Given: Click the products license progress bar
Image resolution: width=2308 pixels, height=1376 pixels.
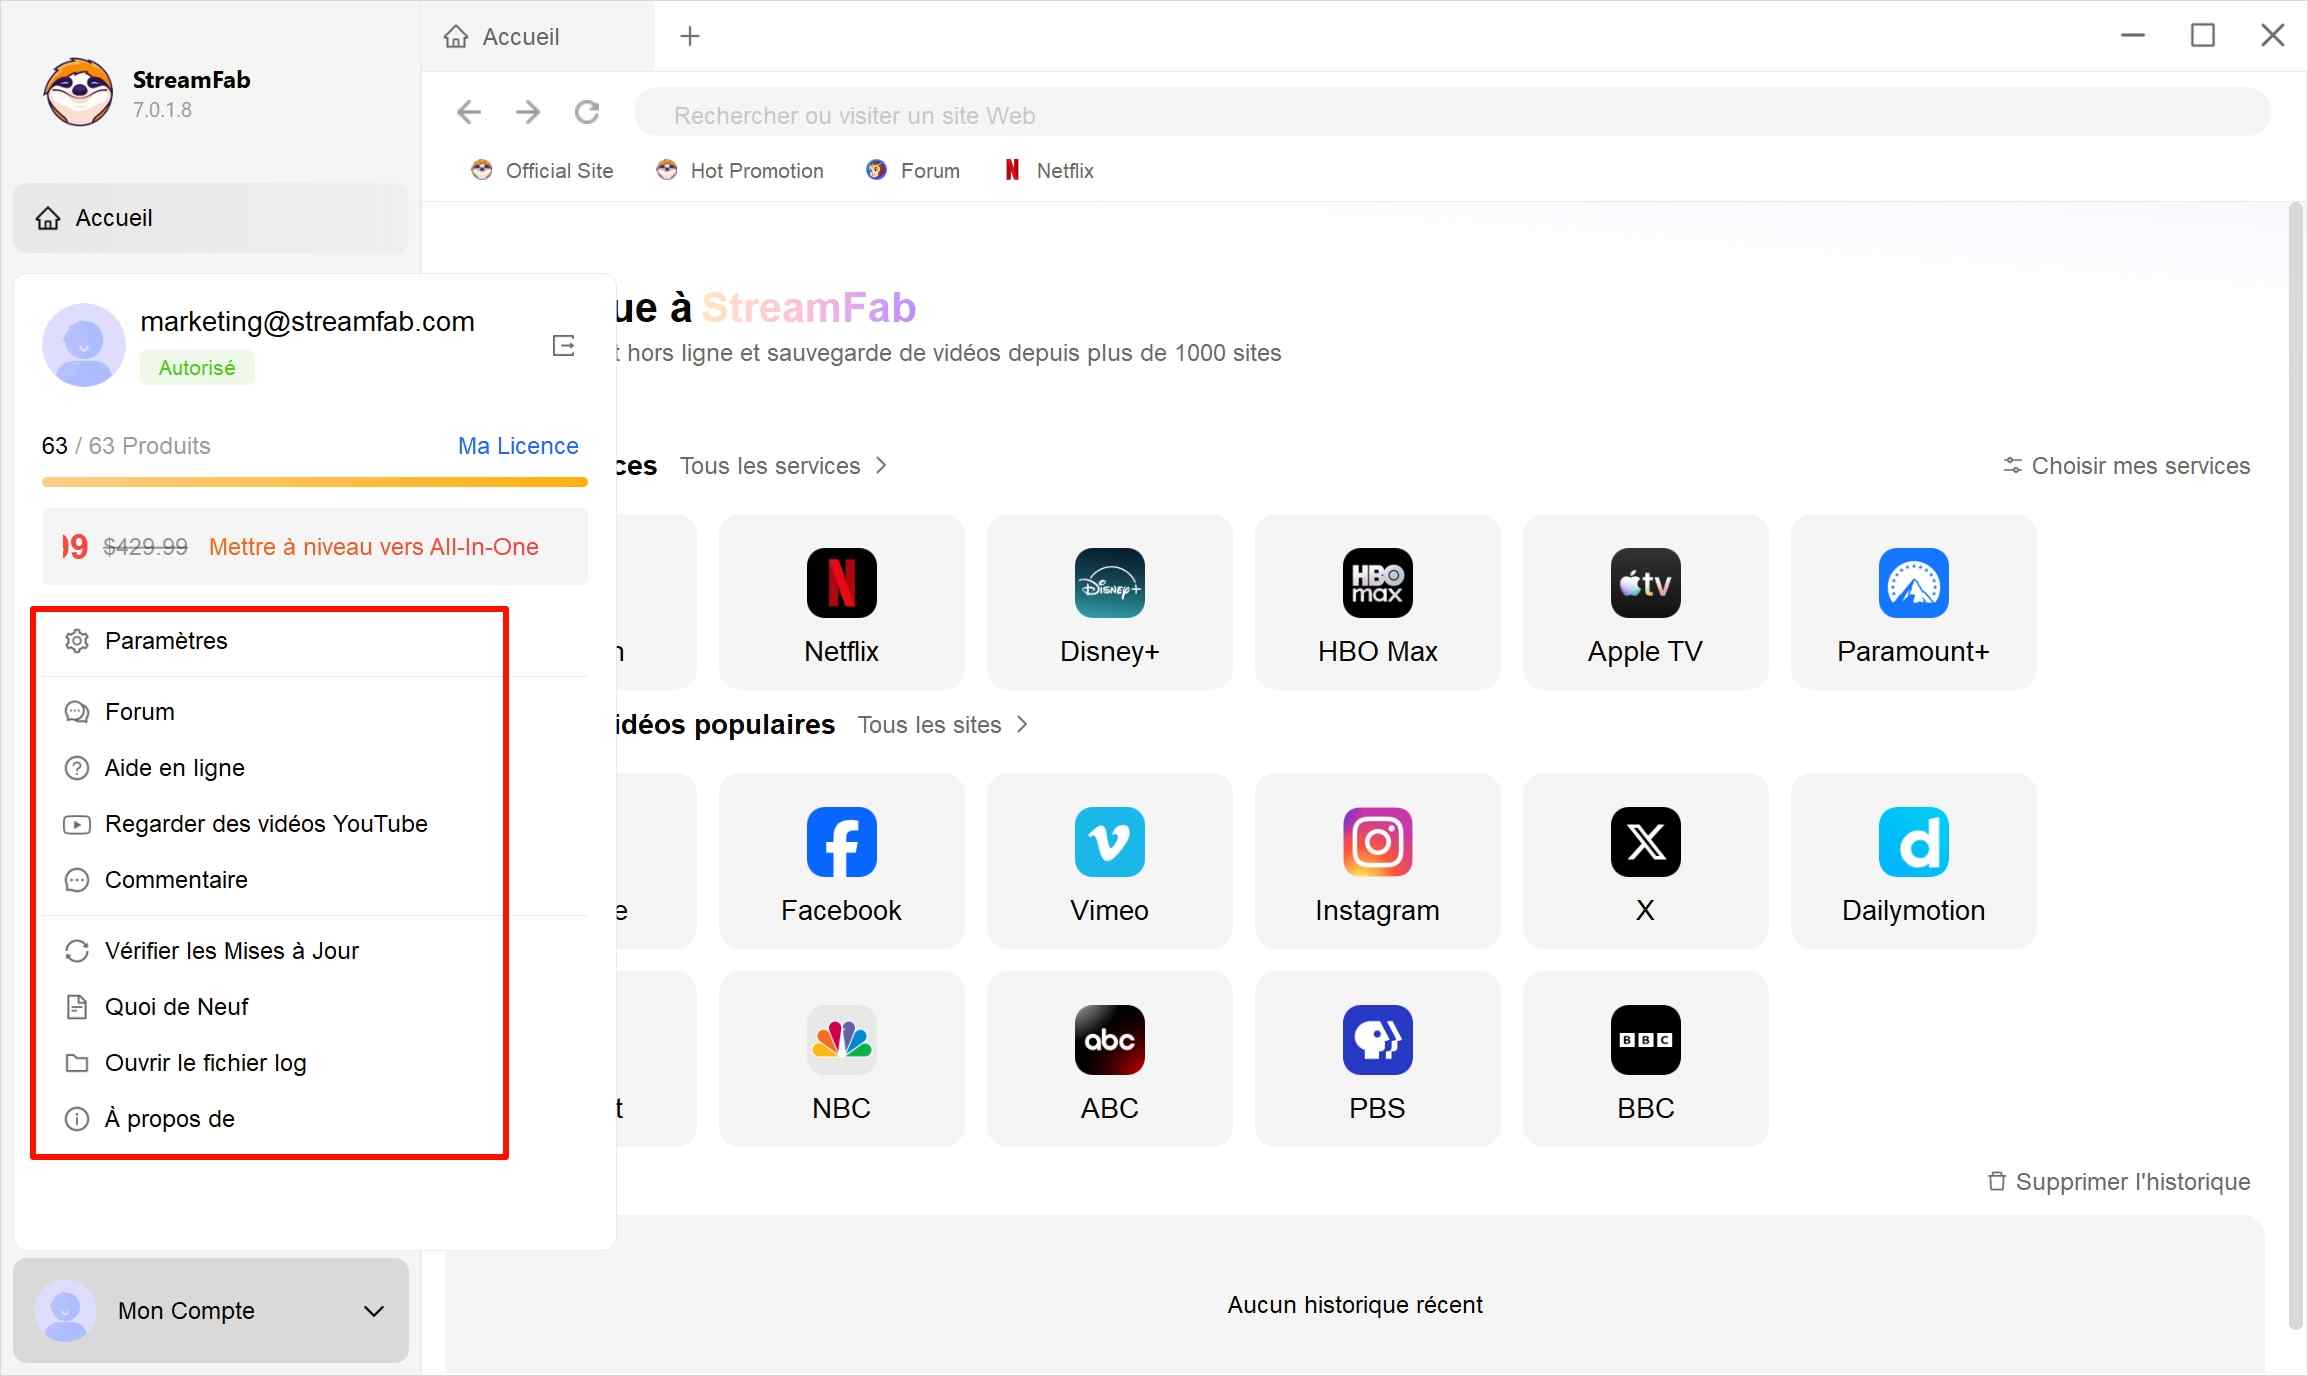Looking at the screenshot, I should click(314, 482).
